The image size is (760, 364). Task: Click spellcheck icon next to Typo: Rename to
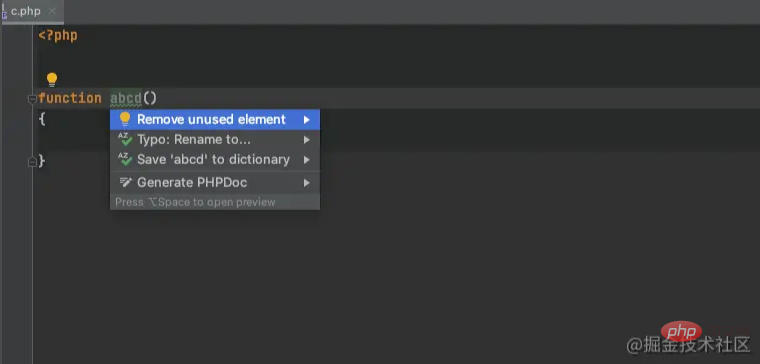tap(125, 140)
